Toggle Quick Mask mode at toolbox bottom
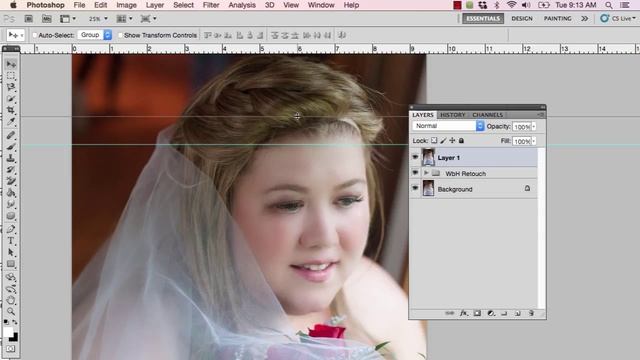 click(x=11, y=349)
